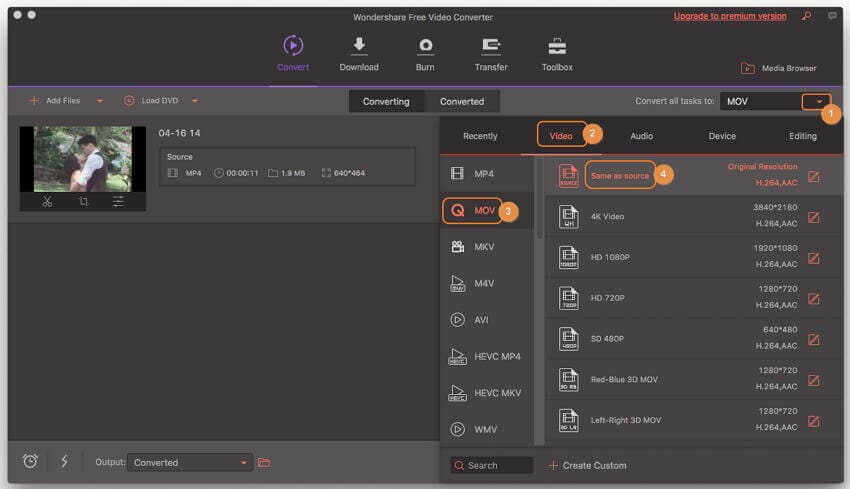
Task: Click Create Custom button
Action: point(588,465)
